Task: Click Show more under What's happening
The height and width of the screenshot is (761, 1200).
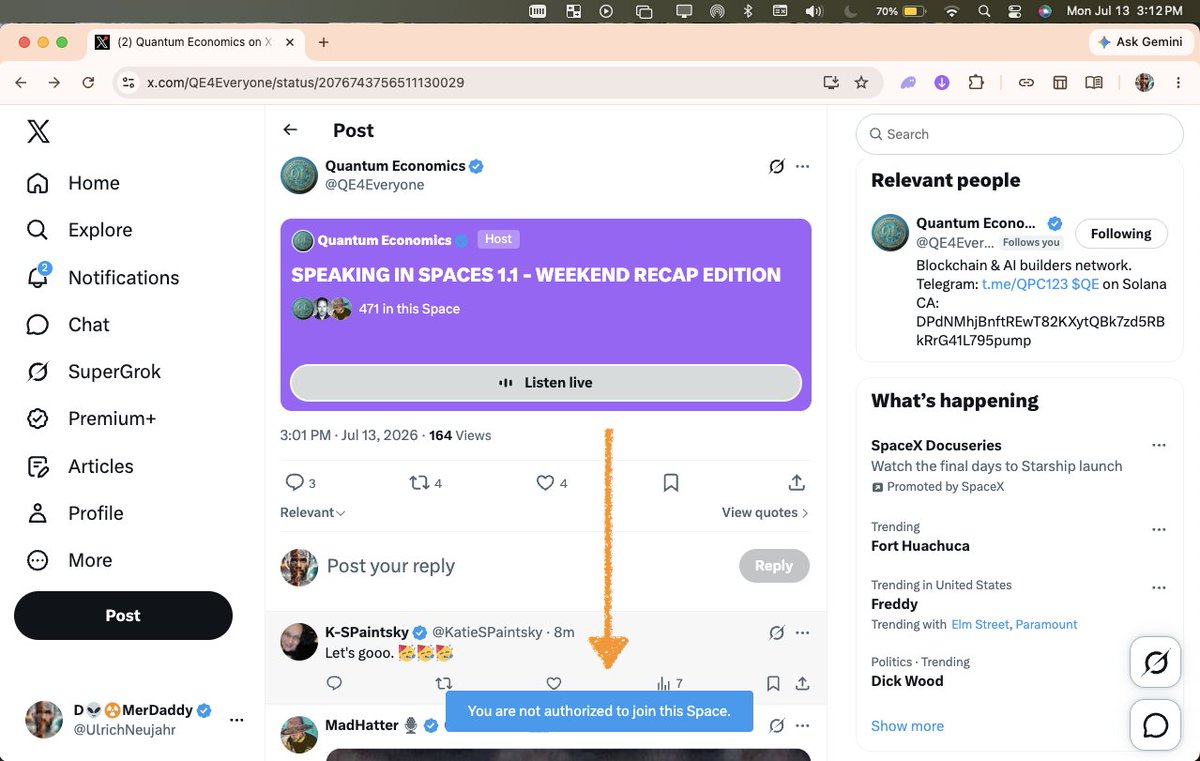Action: (x=907, y=726)
